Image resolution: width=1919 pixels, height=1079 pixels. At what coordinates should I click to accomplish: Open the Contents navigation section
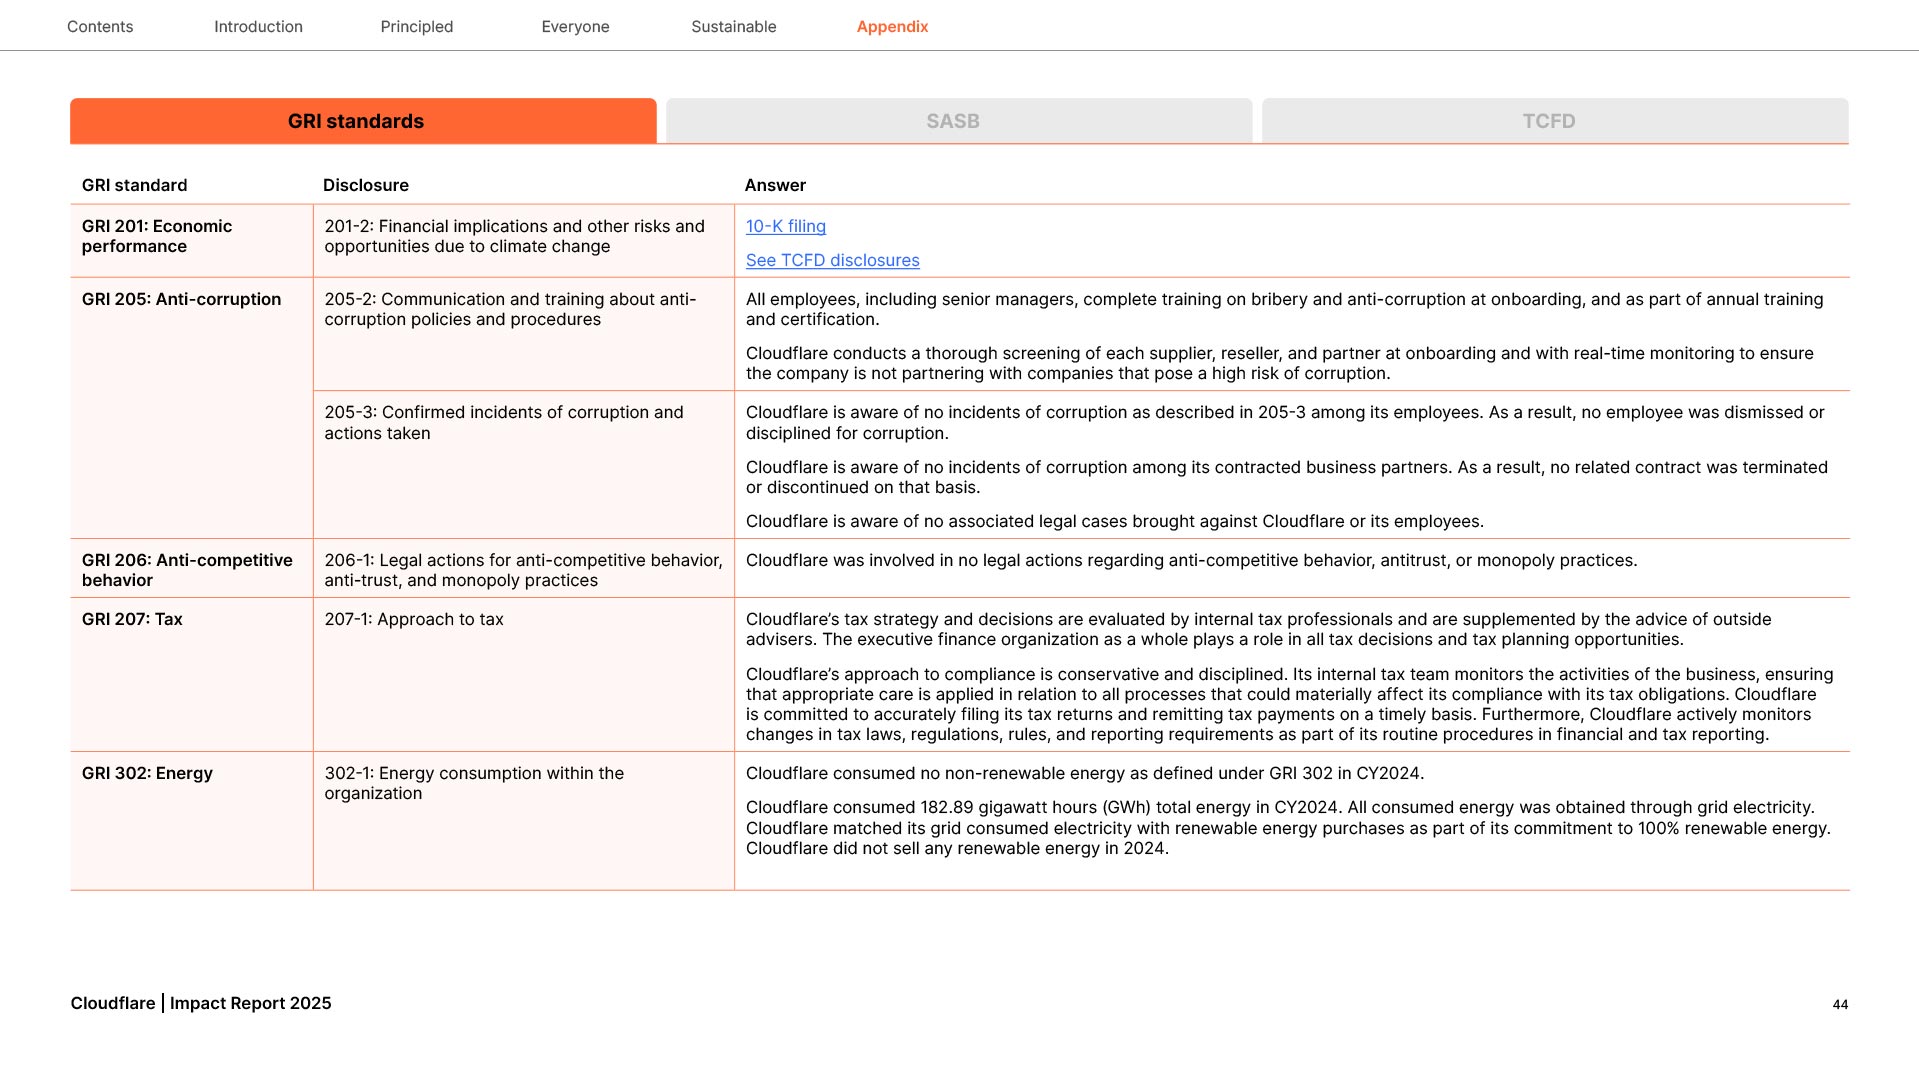pyautogui.click(x=100, y=27)
